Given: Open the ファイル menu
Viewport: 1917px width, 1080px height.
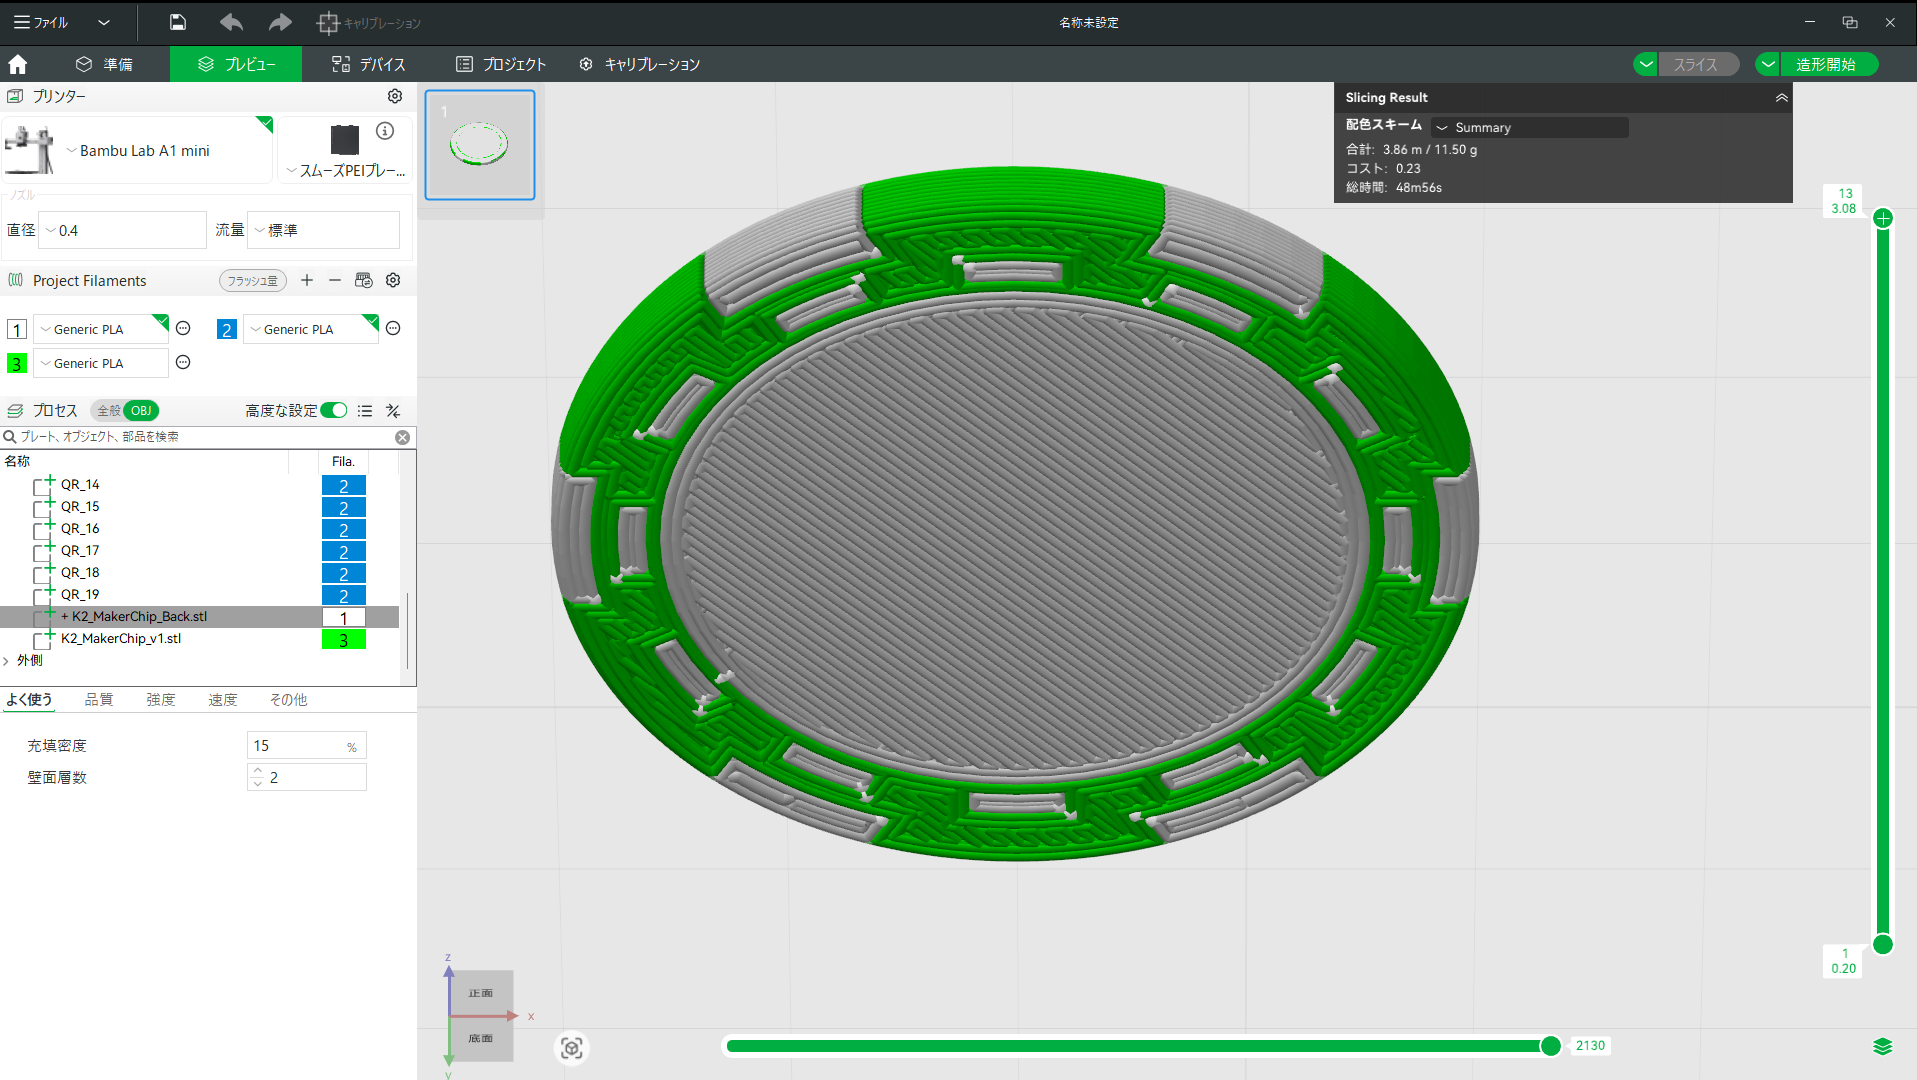Looking at the screenshot, I should pos(42,22).
